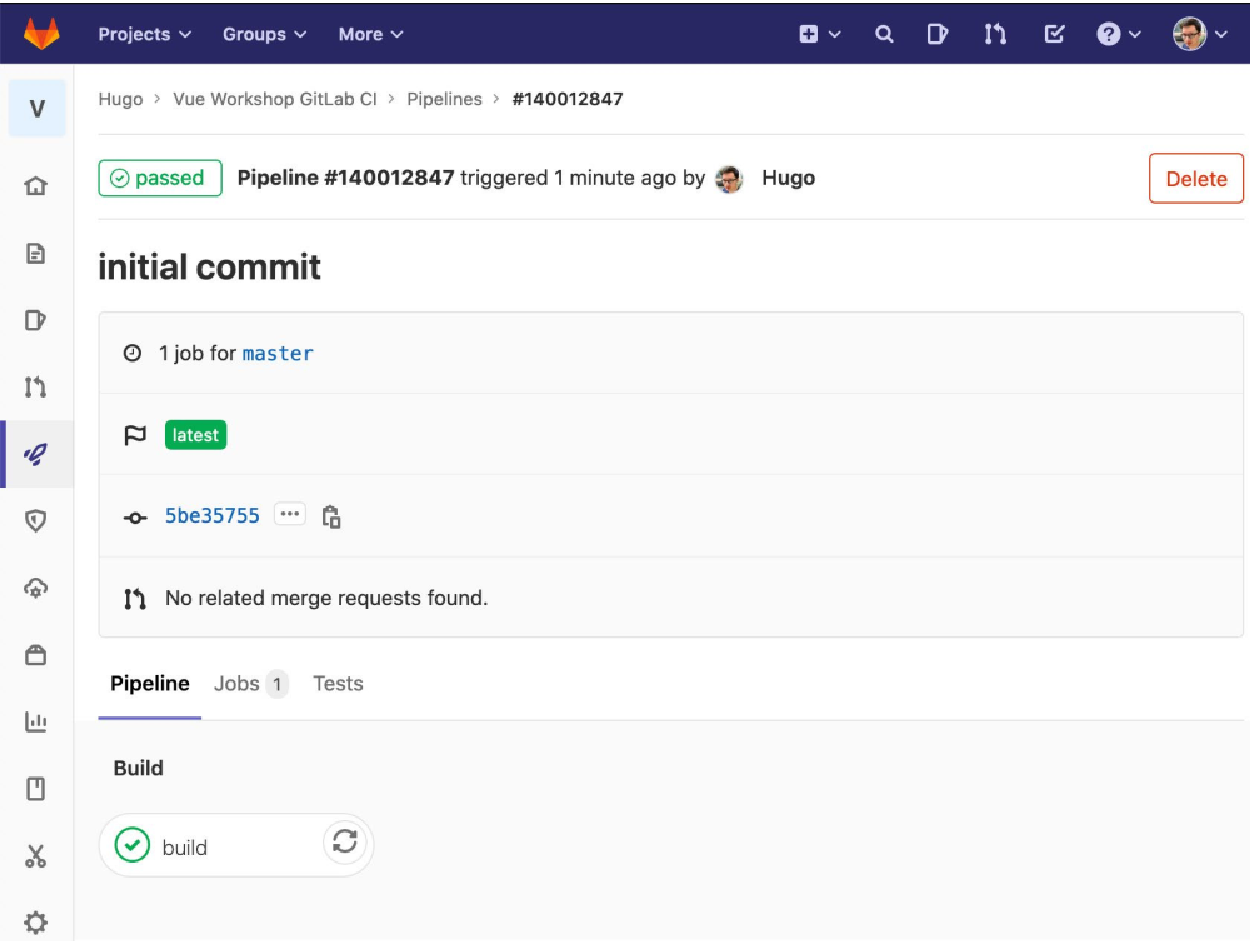Viewport: 1251px width, 945px height.
Task: Open commit 5be35755 link
Action: [212, 516]
